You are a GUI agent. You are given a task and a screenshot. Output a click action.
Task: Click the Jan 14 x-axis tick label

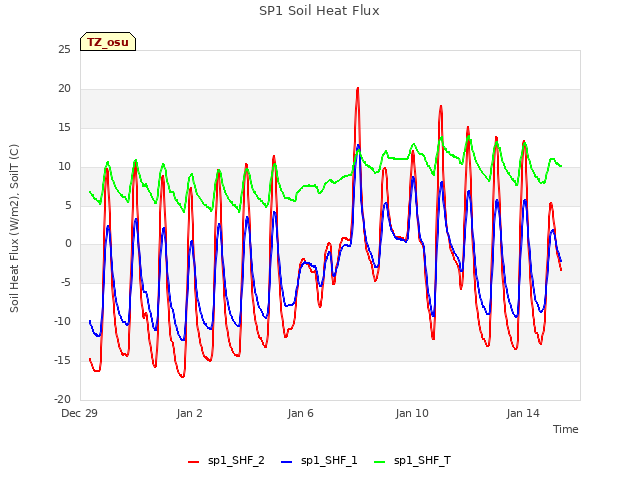click(x=523, y=413)
